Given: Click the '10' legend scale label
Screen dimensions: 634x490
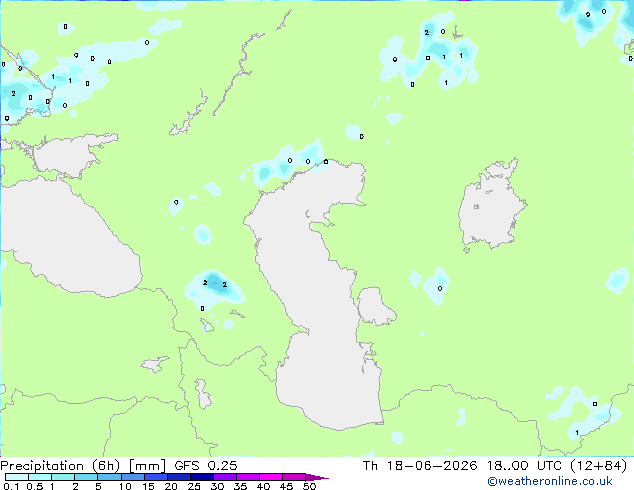Looking at the screenshot, I should coord(125,486).
